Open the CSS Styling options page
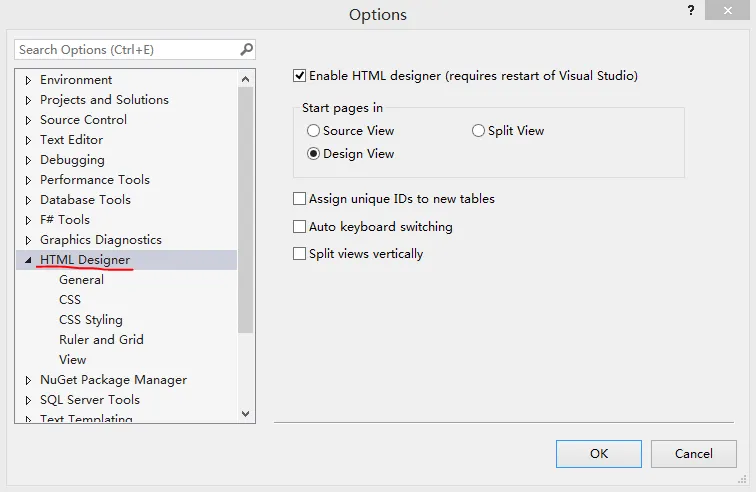The image size is (756, 492). pos(91,320)
